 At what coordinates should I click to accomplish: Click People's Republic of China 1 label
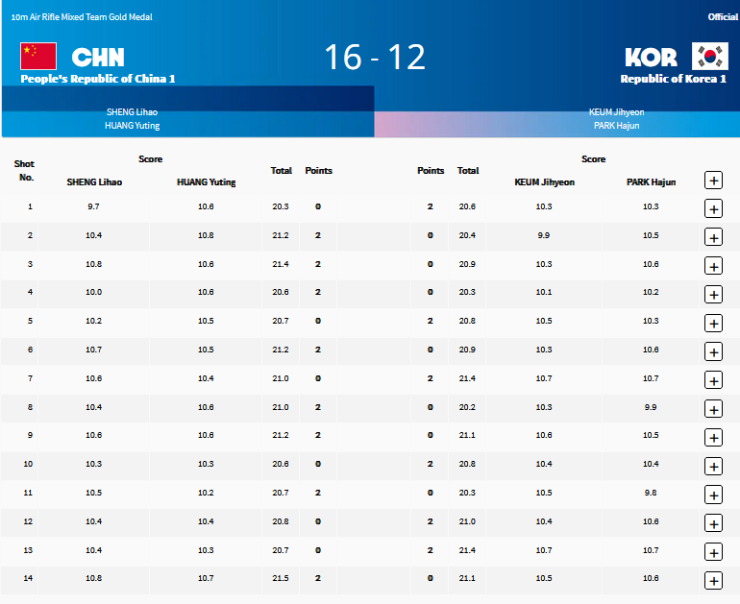tap(98, 79)
